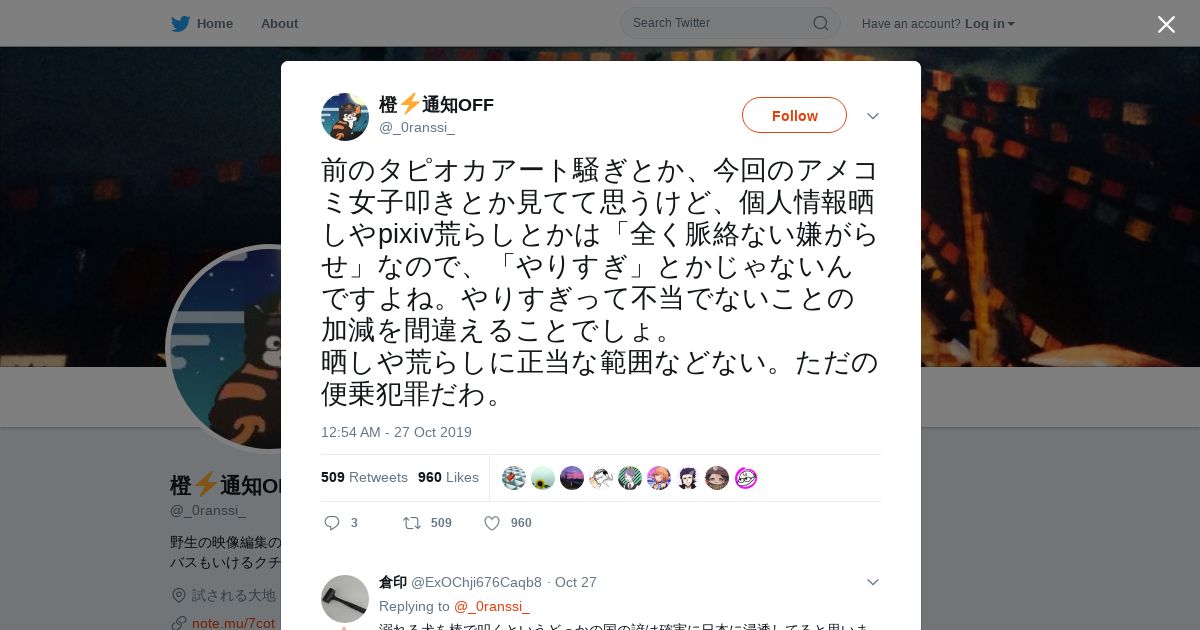Click the Twitter bird logo icon
Image resolution: width=1200 pixels, height=630 pixels.
point(180,23)
